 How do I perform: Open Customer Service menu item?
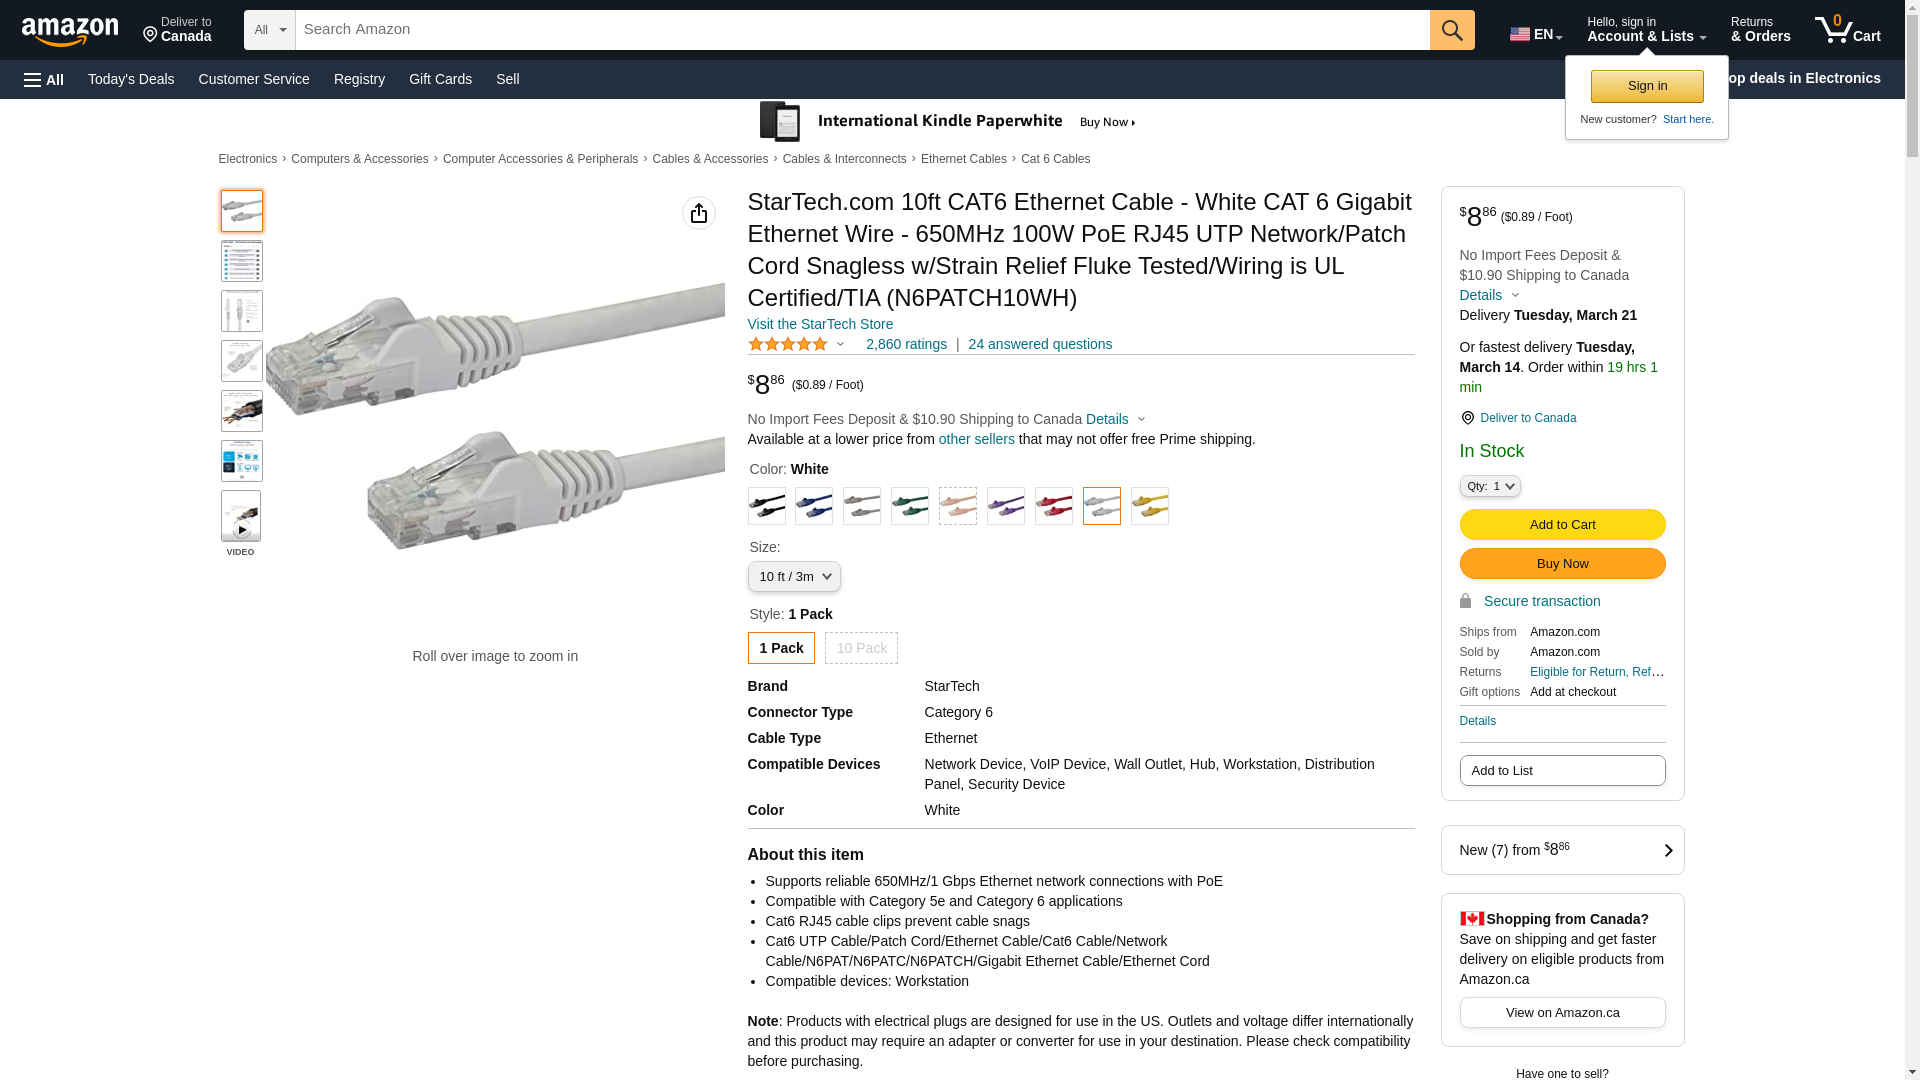point(254,79)
